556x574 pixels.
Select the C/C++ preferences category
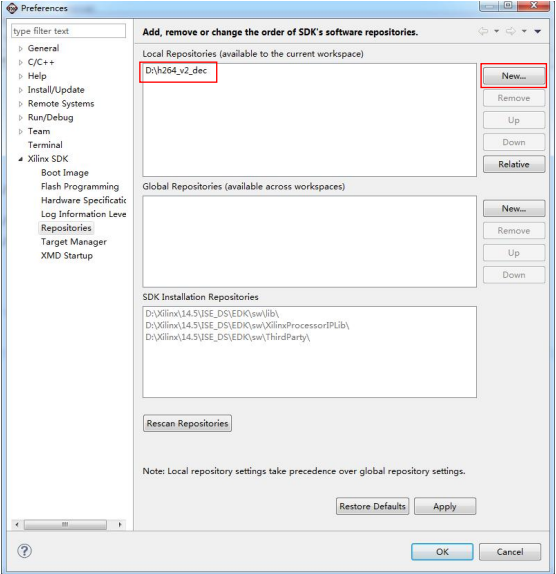click(41, 62)
